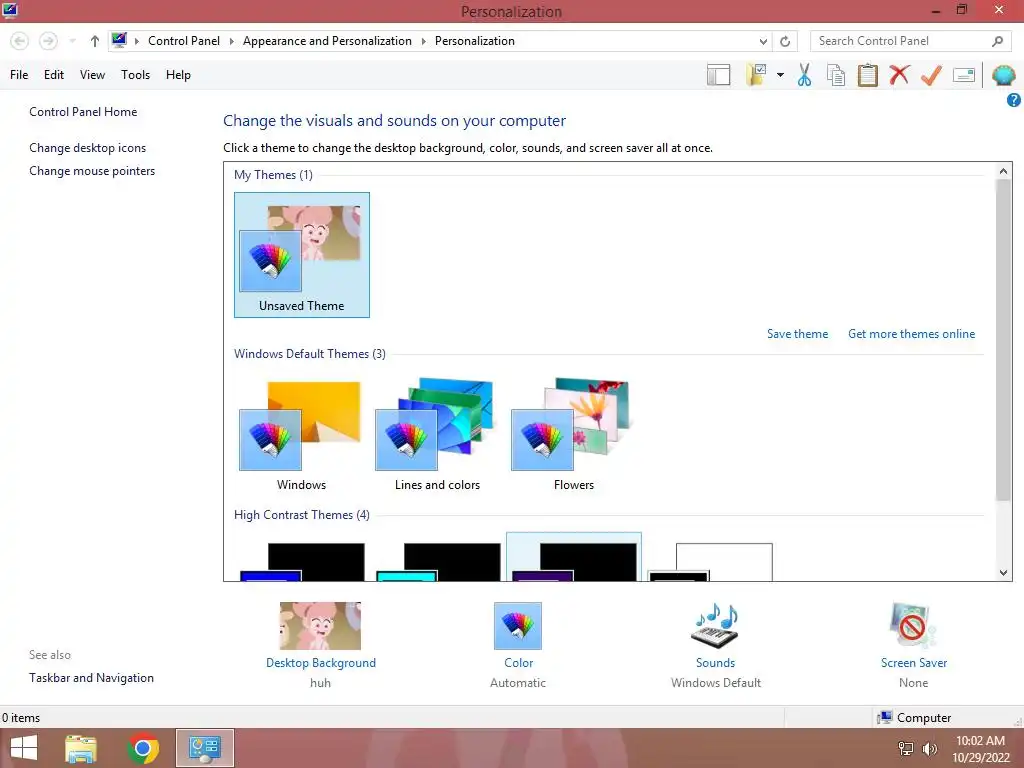
Task: Click the volume speaker tray icon
Action: [929, 748]
